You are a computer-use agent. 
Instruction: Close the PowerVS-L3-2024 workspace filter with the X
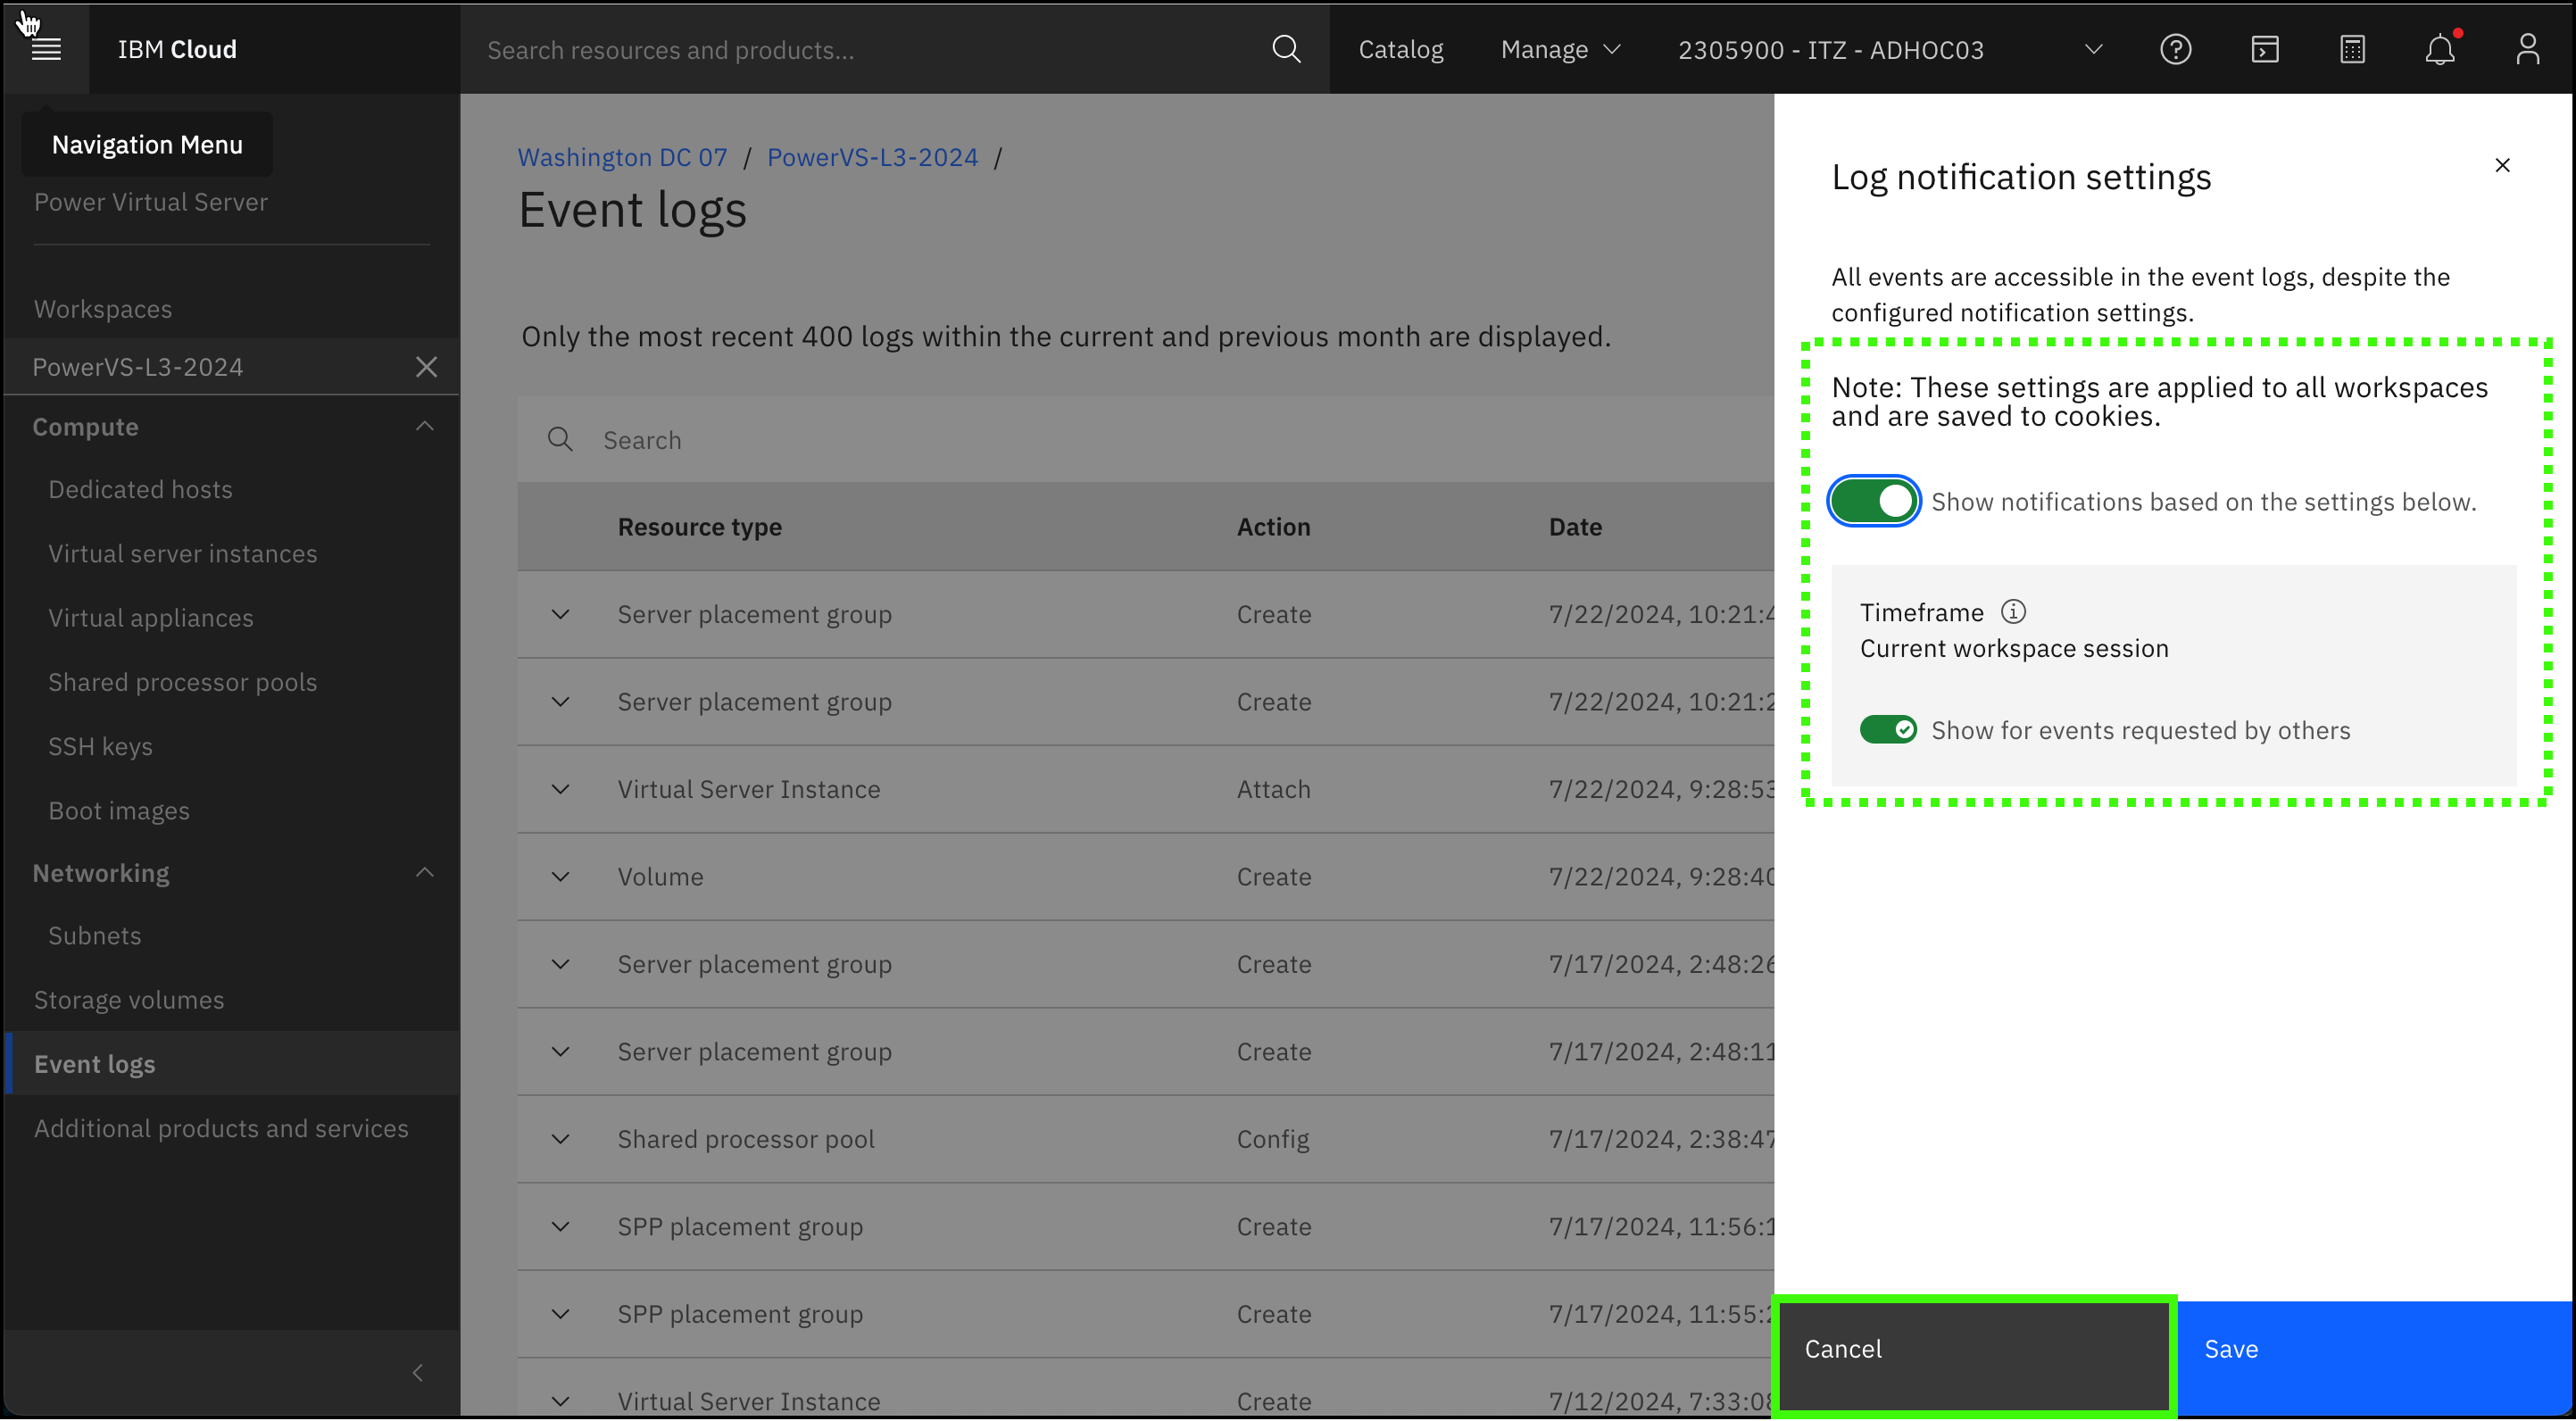click(x=426, y=366)
